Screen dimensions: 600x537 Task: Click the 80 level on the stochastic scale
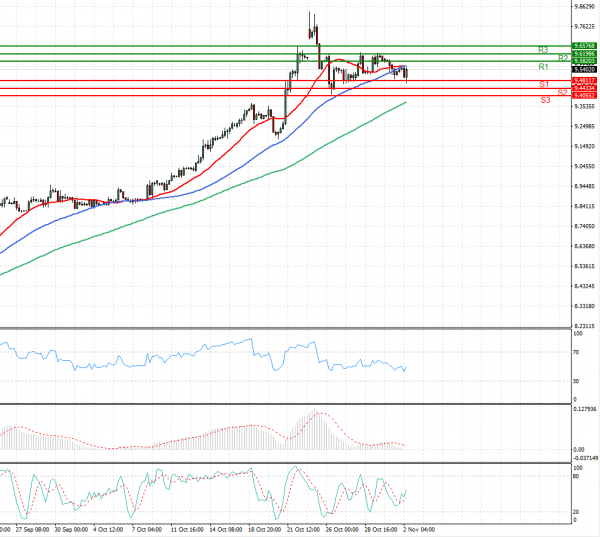coord(576,477)
